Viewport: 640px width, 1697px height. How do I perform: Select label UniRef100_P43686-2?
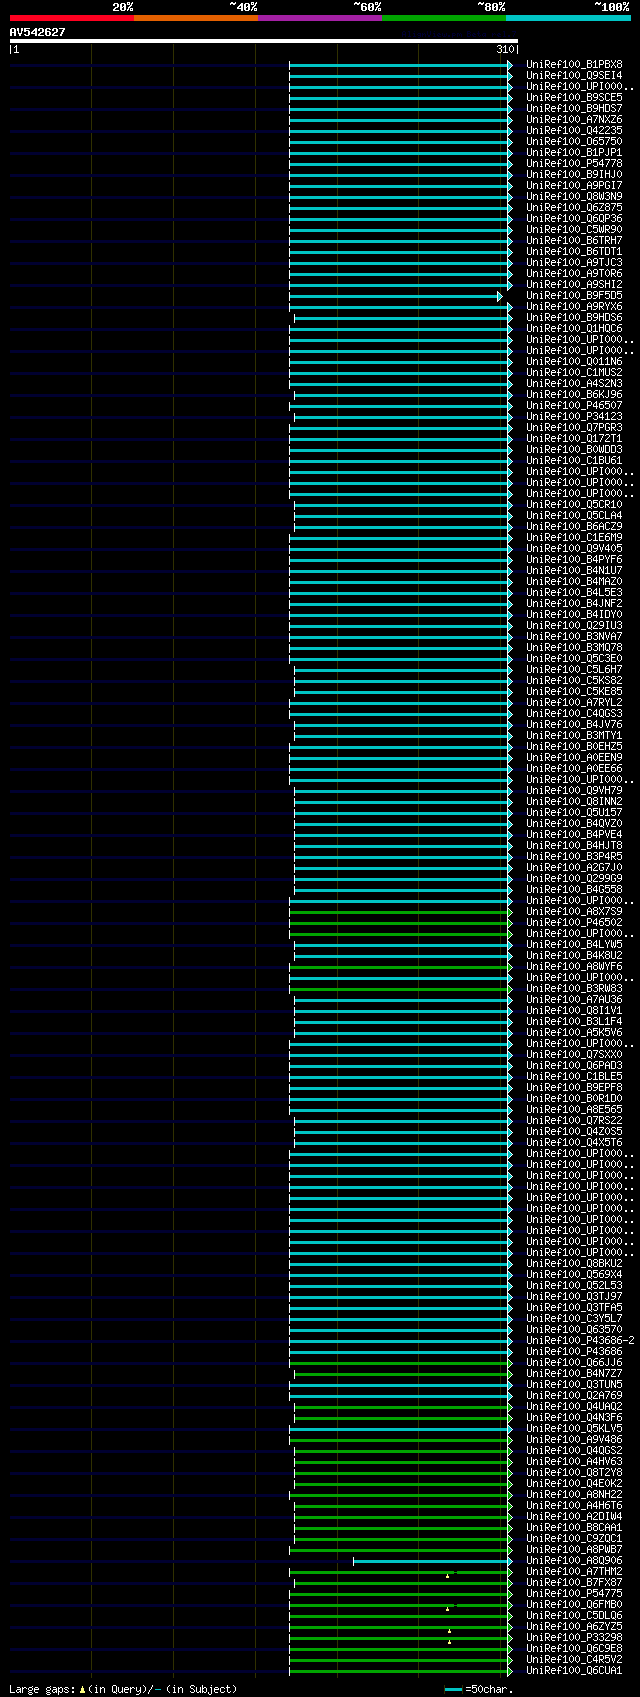click(x=580, y=1340)
